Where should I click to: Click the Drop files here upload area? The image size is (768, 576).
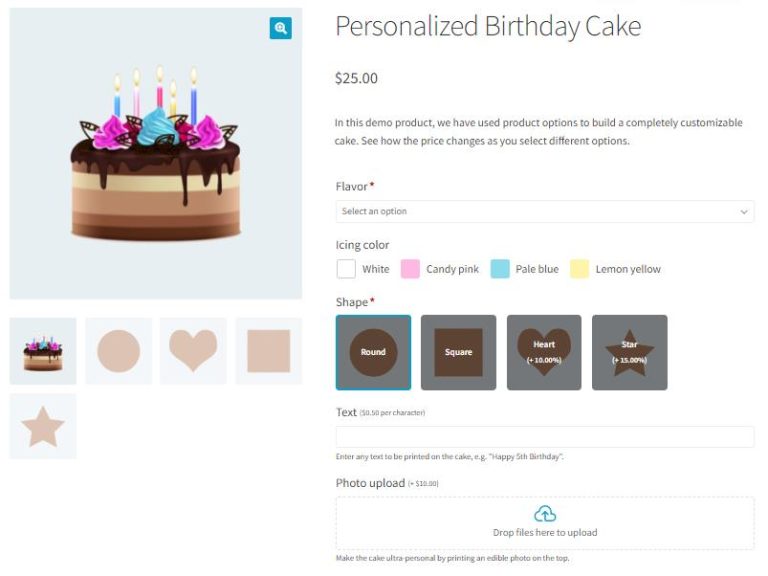click(x=544, y=532)
